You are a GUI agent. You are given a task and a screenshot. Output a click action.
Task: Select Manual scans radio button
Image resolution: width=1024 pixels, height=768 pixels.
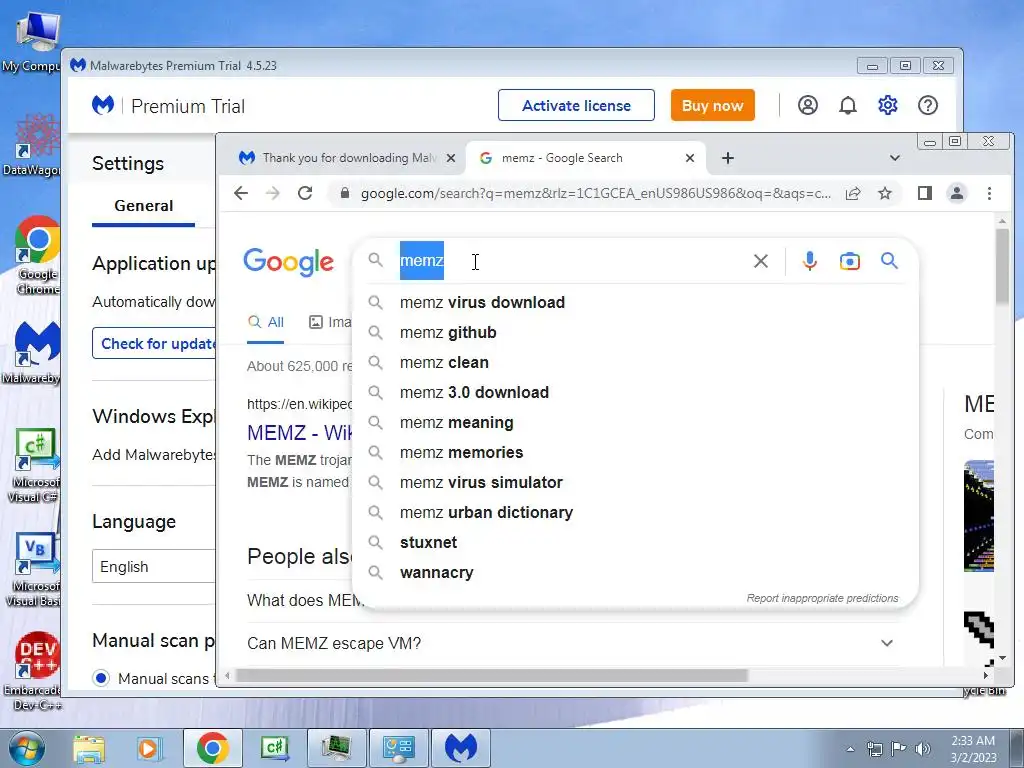click(x=101, y=679)
